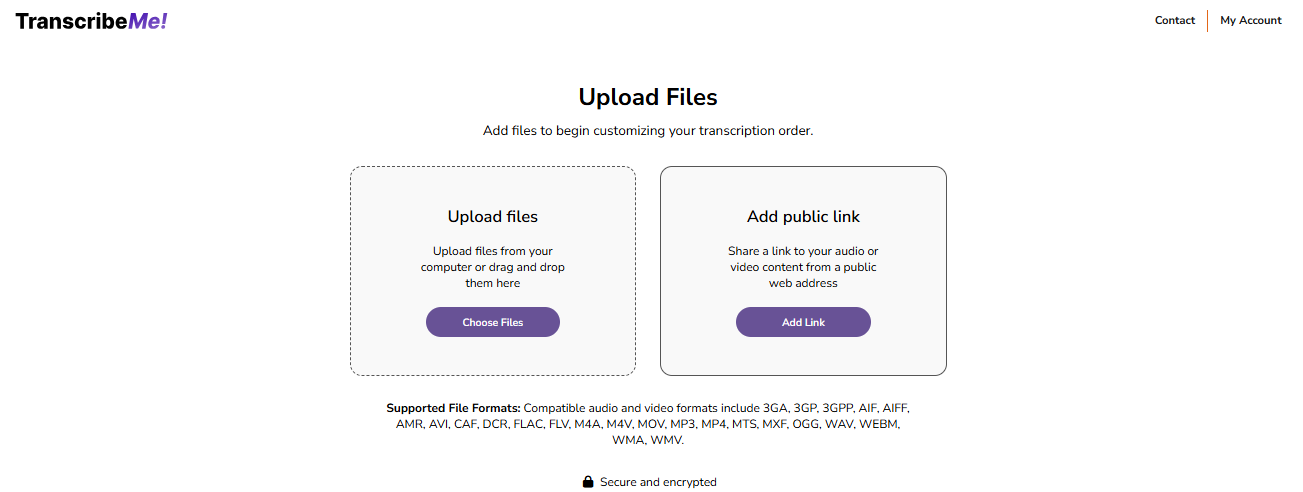1303x492 pixels.
Task: Click the TranscribeMe! logo
Action: [x=91, y=20]
